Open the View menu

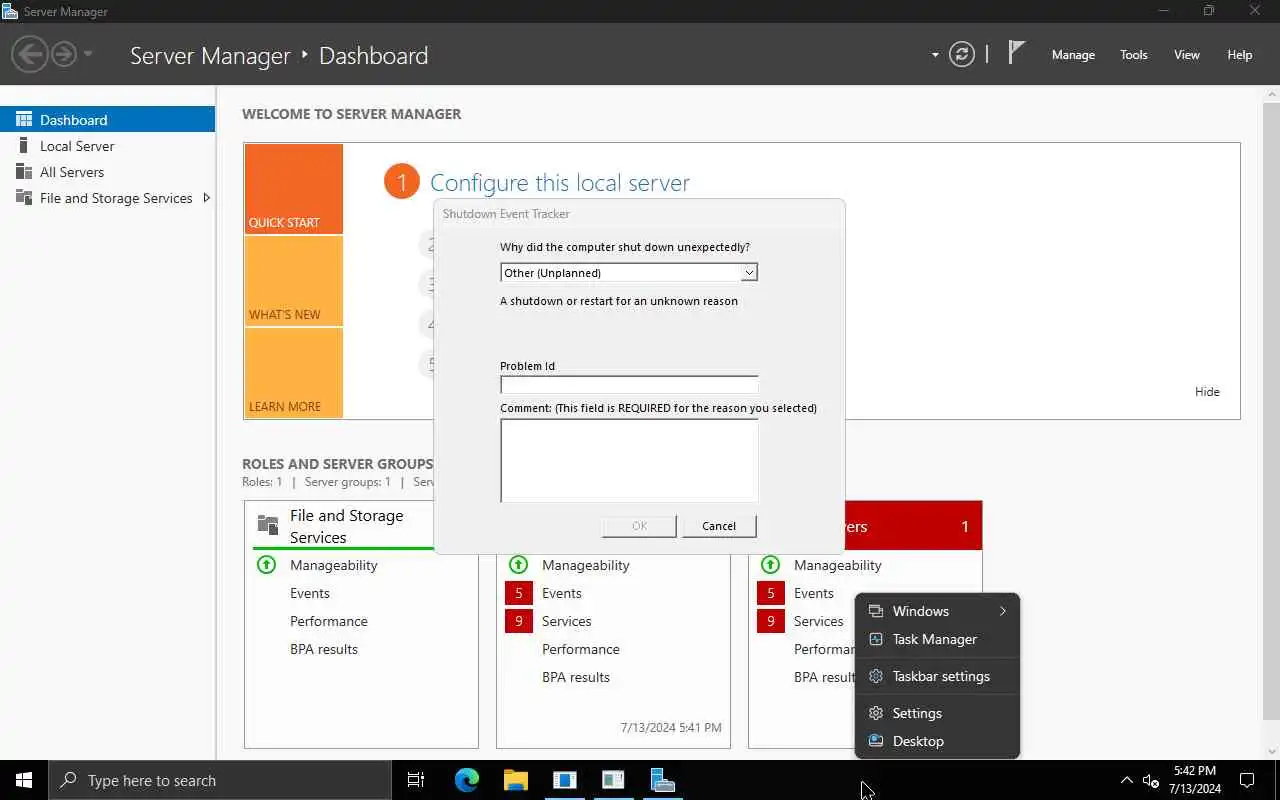[x=1186, y=55]
